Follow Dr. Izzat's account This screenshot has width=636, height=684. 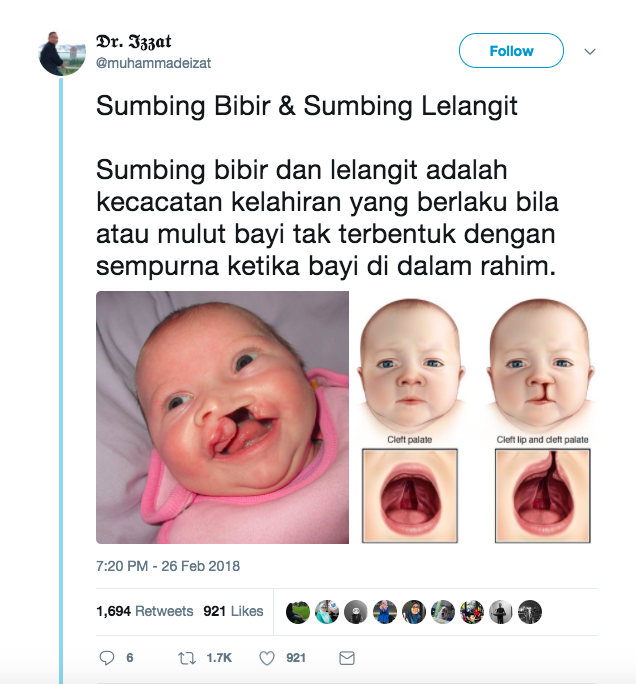click(511, 51)
